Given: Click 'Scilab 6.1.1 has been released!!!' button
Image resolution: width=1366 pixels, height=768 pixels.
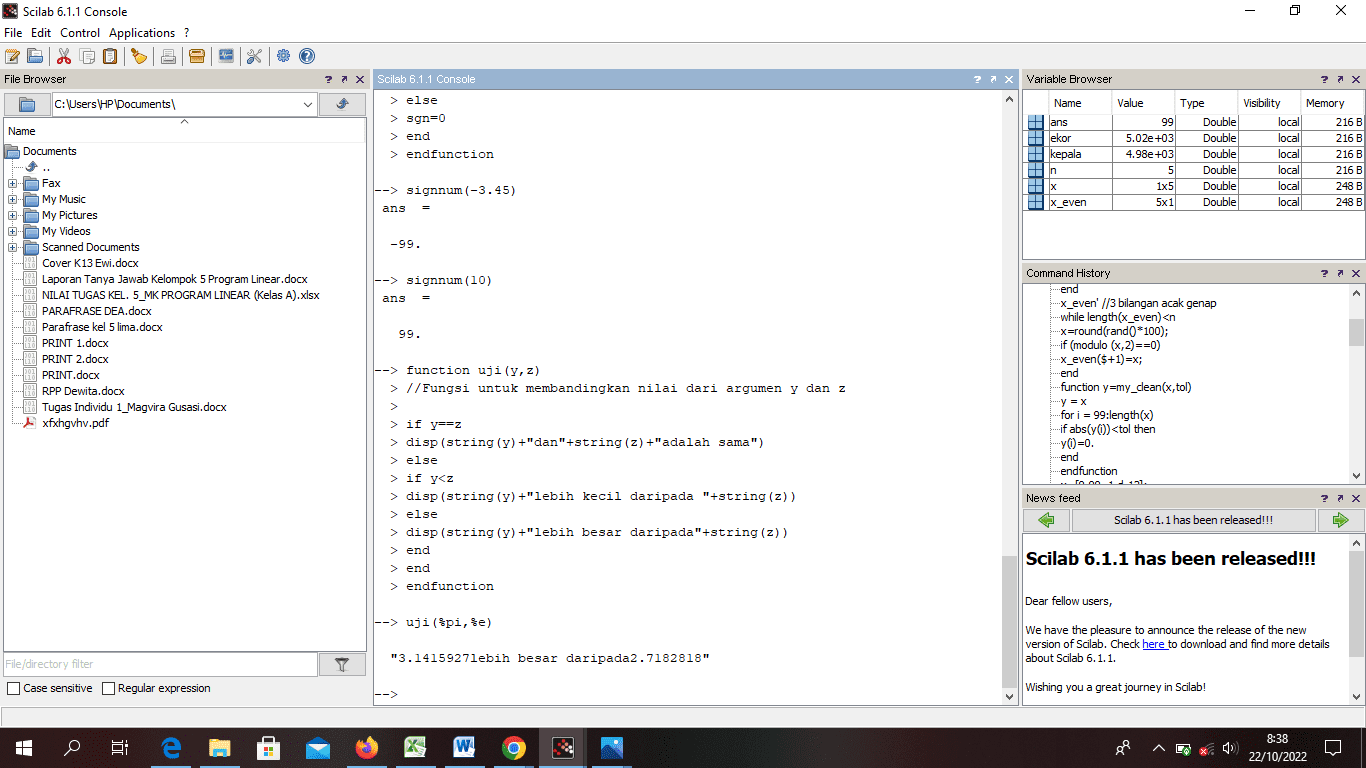Looking at the screenshot, I should (x=1194, y=520).
